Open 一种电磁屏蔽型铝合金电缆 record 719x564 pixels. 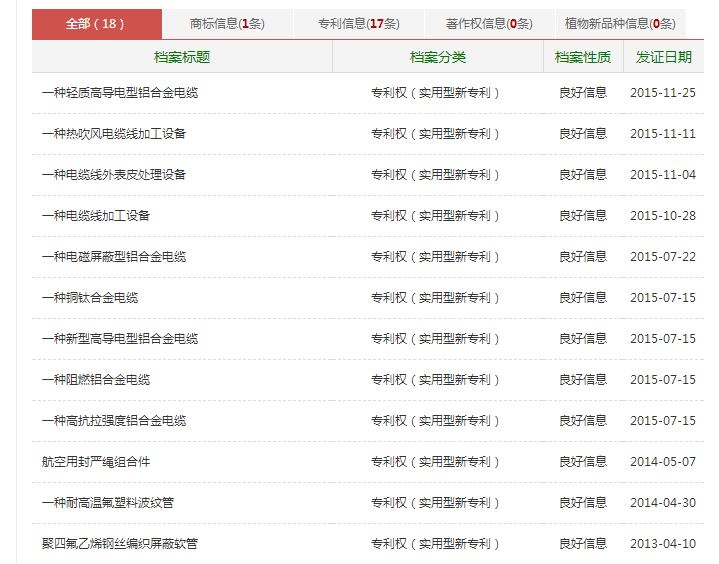coord(114,257)
